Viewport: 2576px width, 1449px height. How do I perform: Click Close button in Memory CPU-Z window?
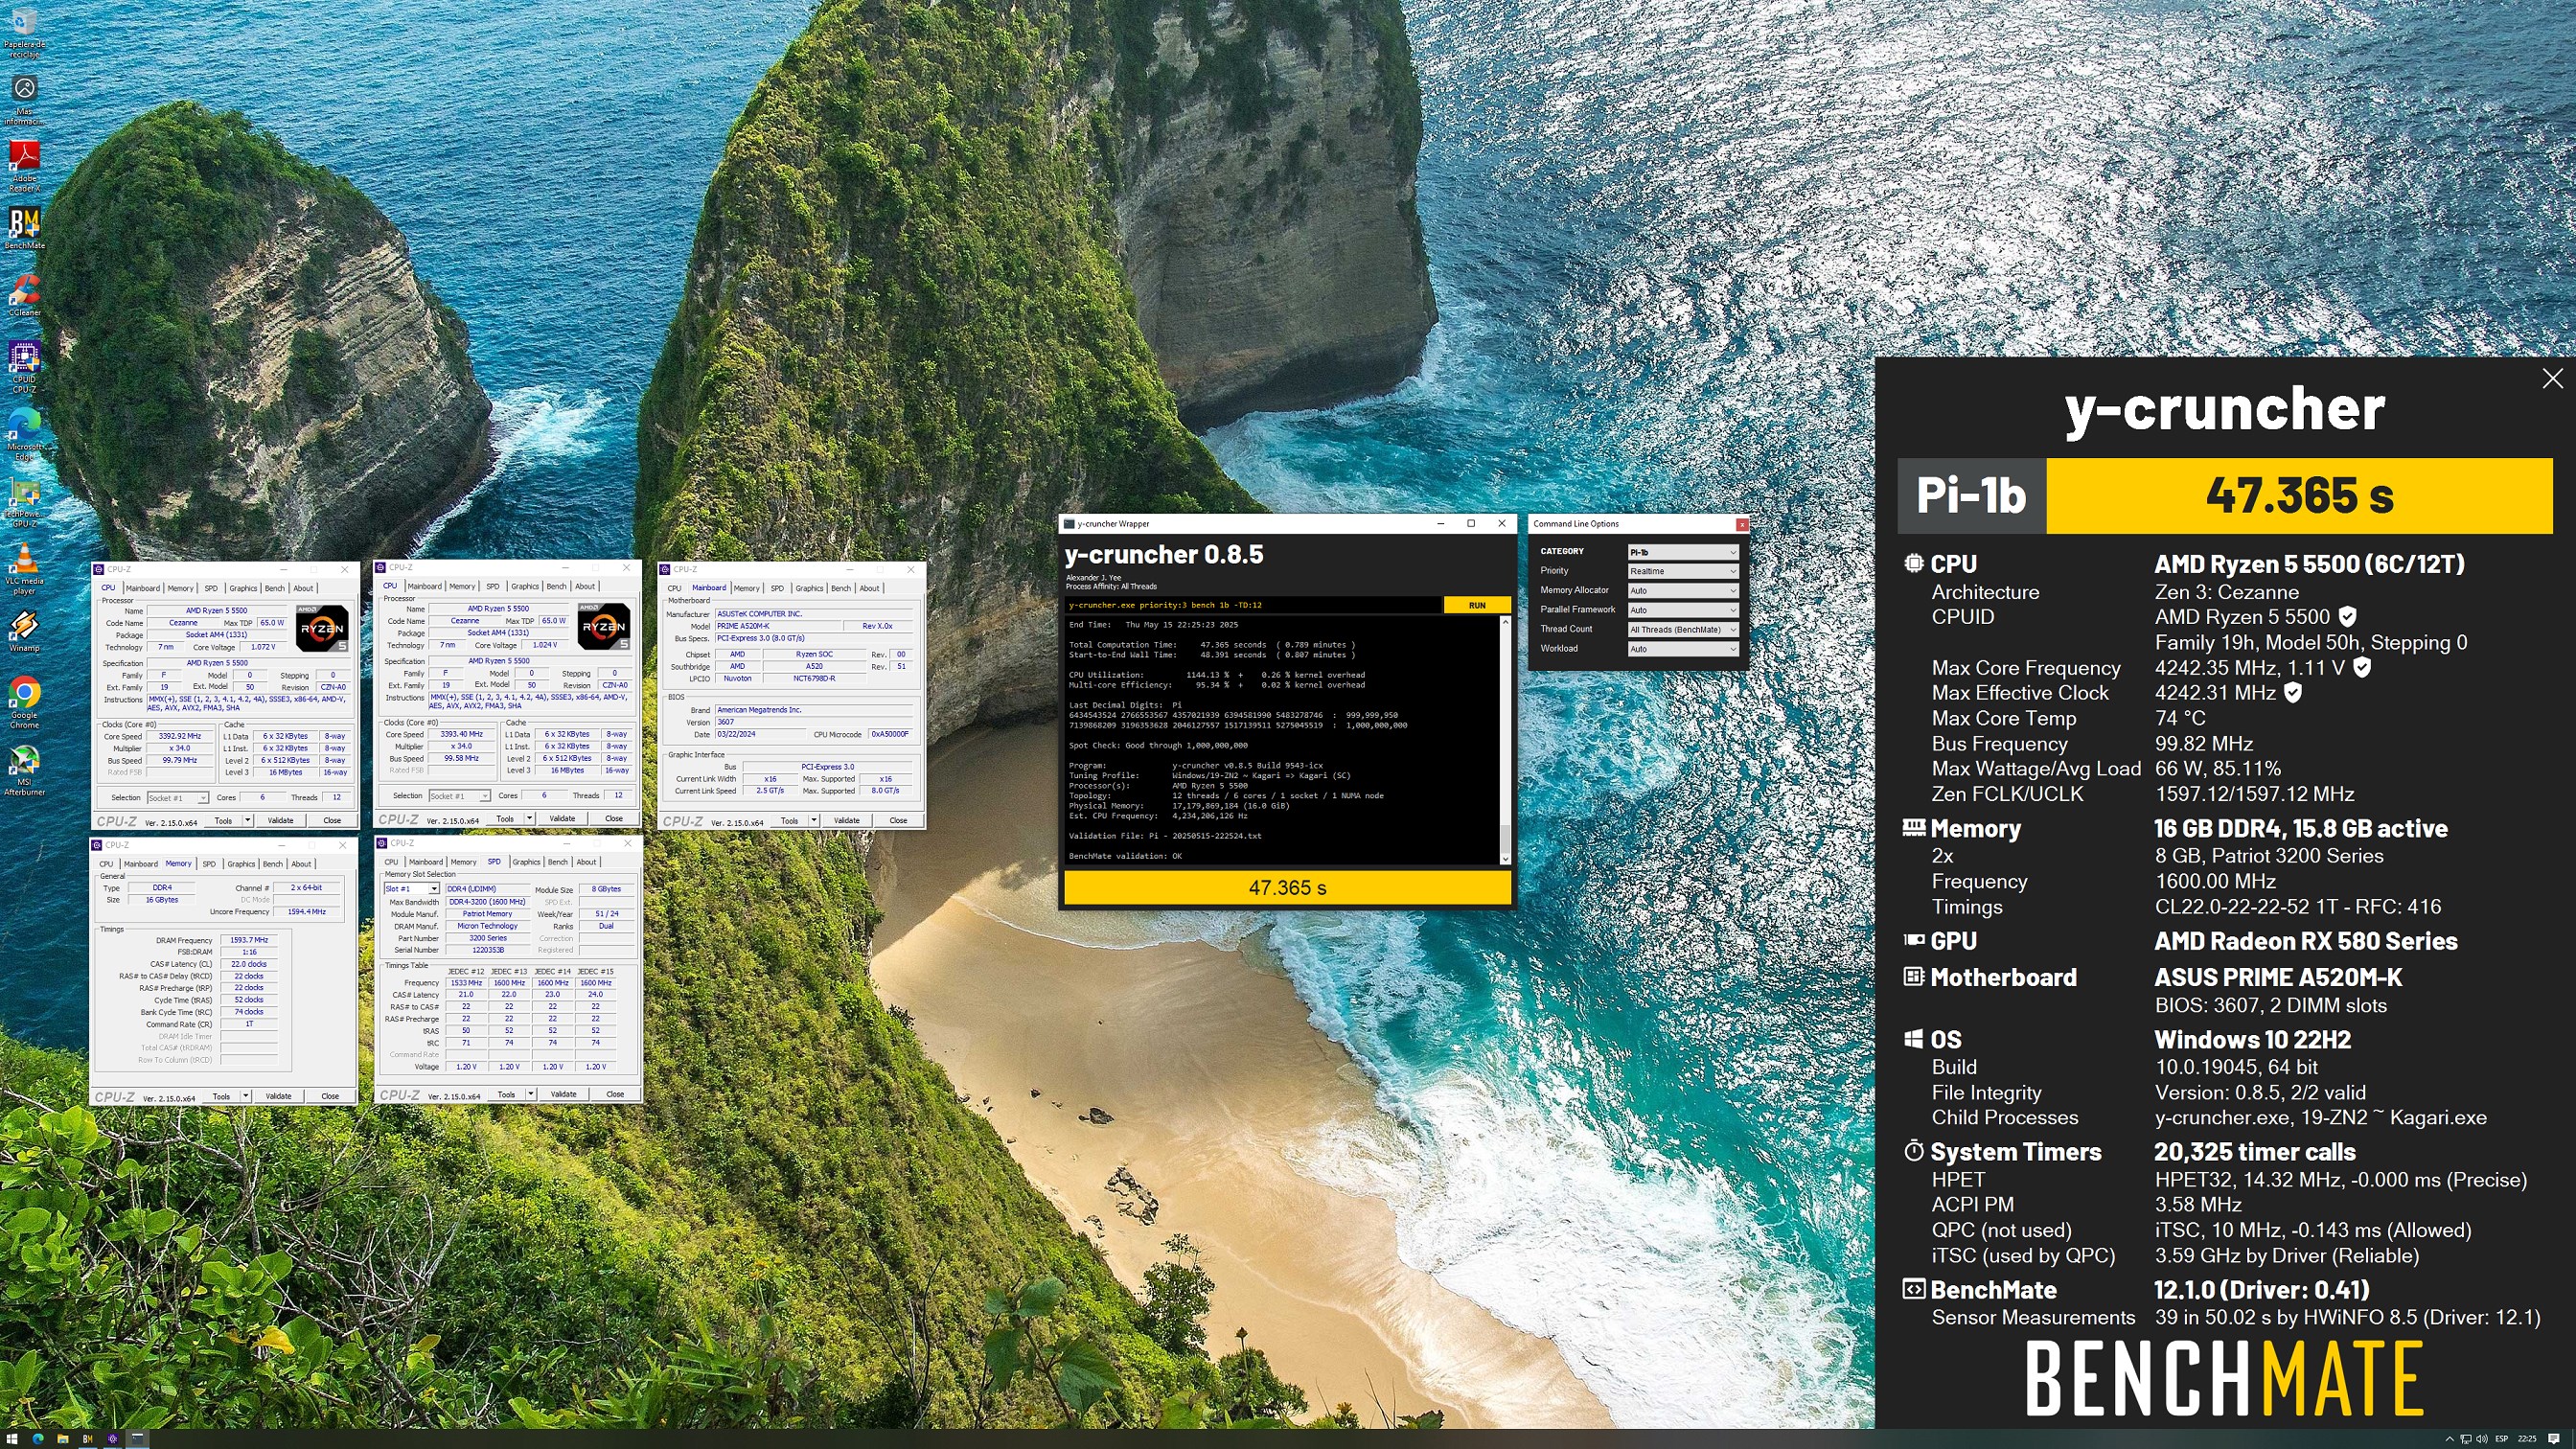[x=330, y=1096]
